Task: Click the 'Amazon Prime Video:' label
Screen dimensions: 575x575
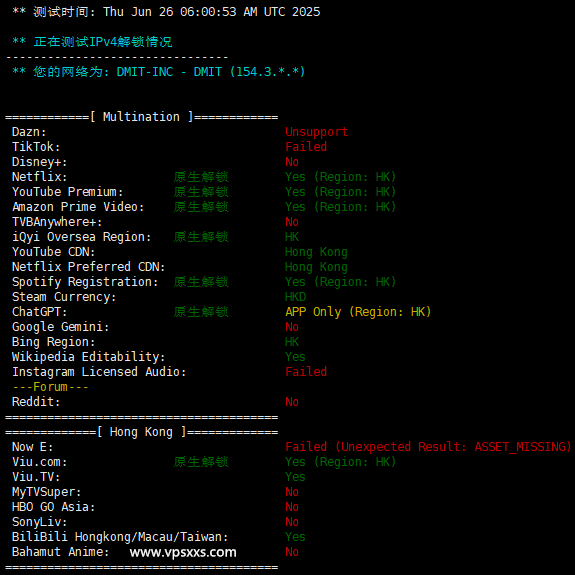Action: tap(78, 207)
